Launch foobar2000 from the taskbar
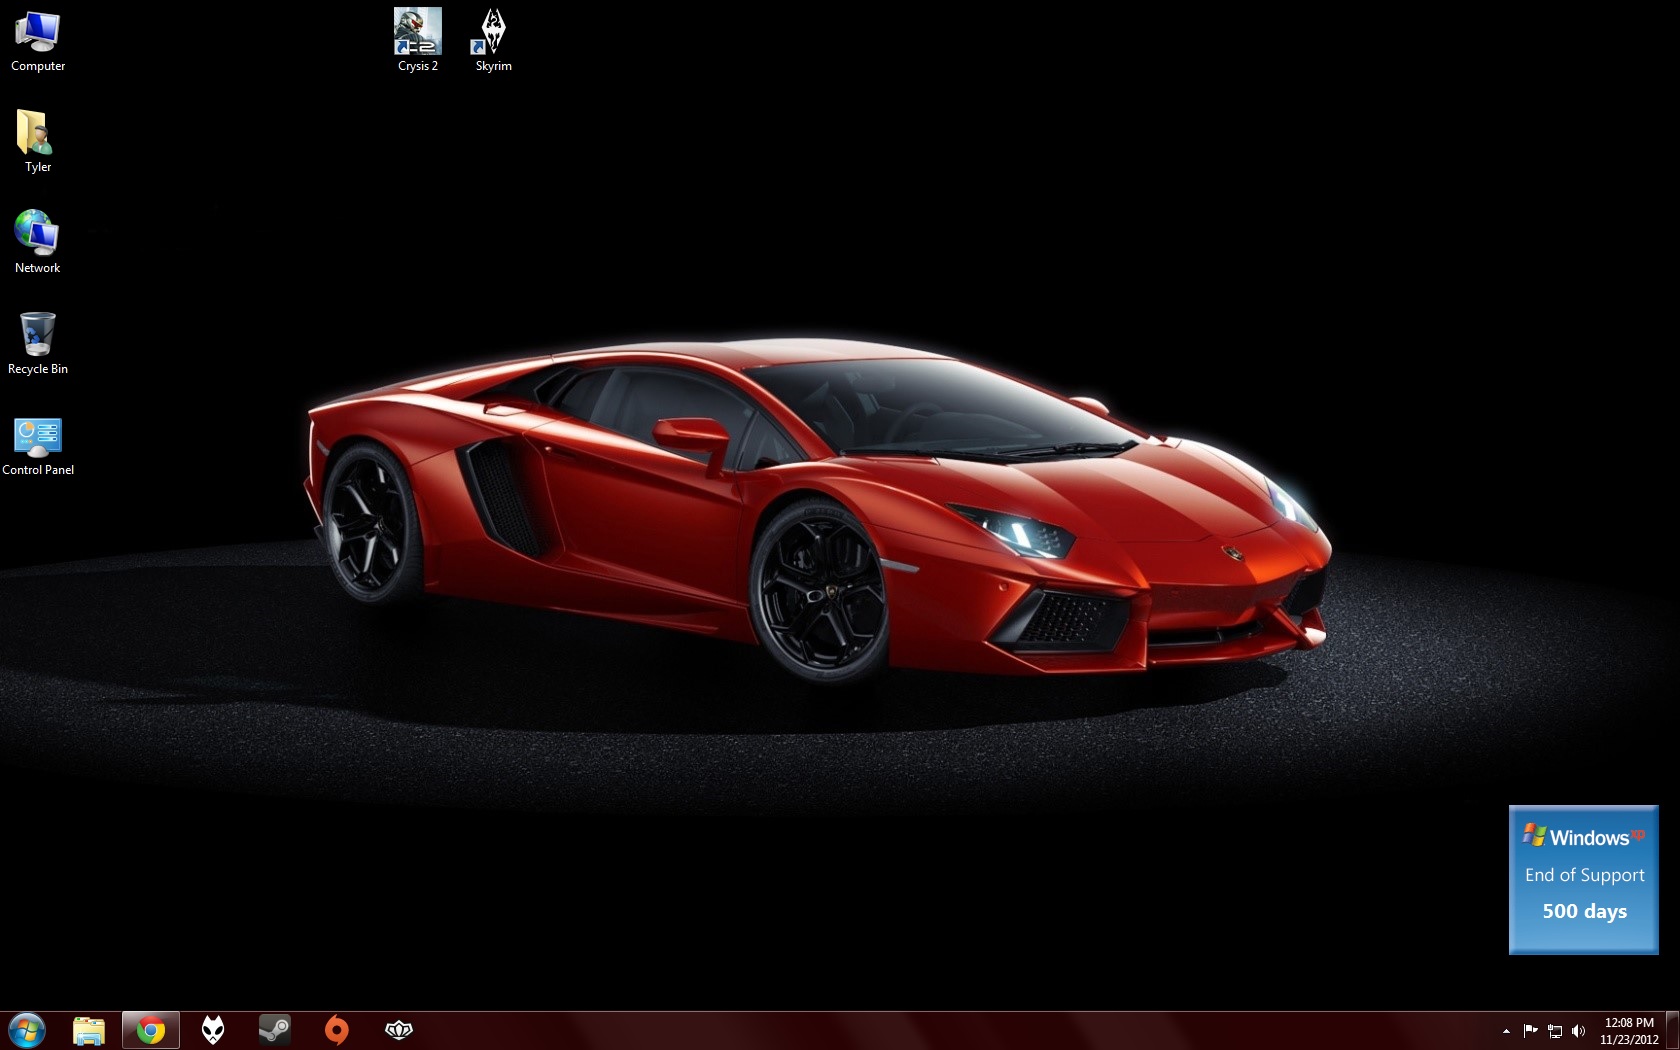The height and width of the screenshot is (1050, 1680). (213, 1030)
